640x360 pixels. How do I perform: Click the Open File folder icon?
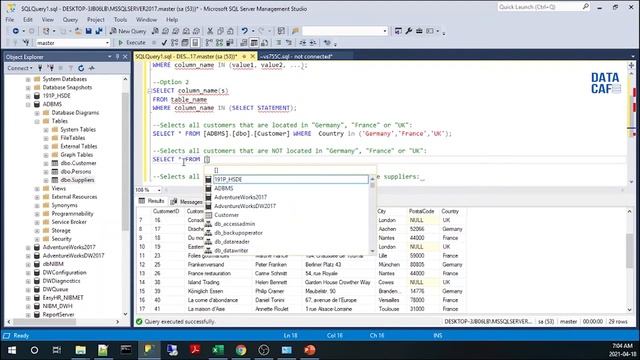pos(78,31)
